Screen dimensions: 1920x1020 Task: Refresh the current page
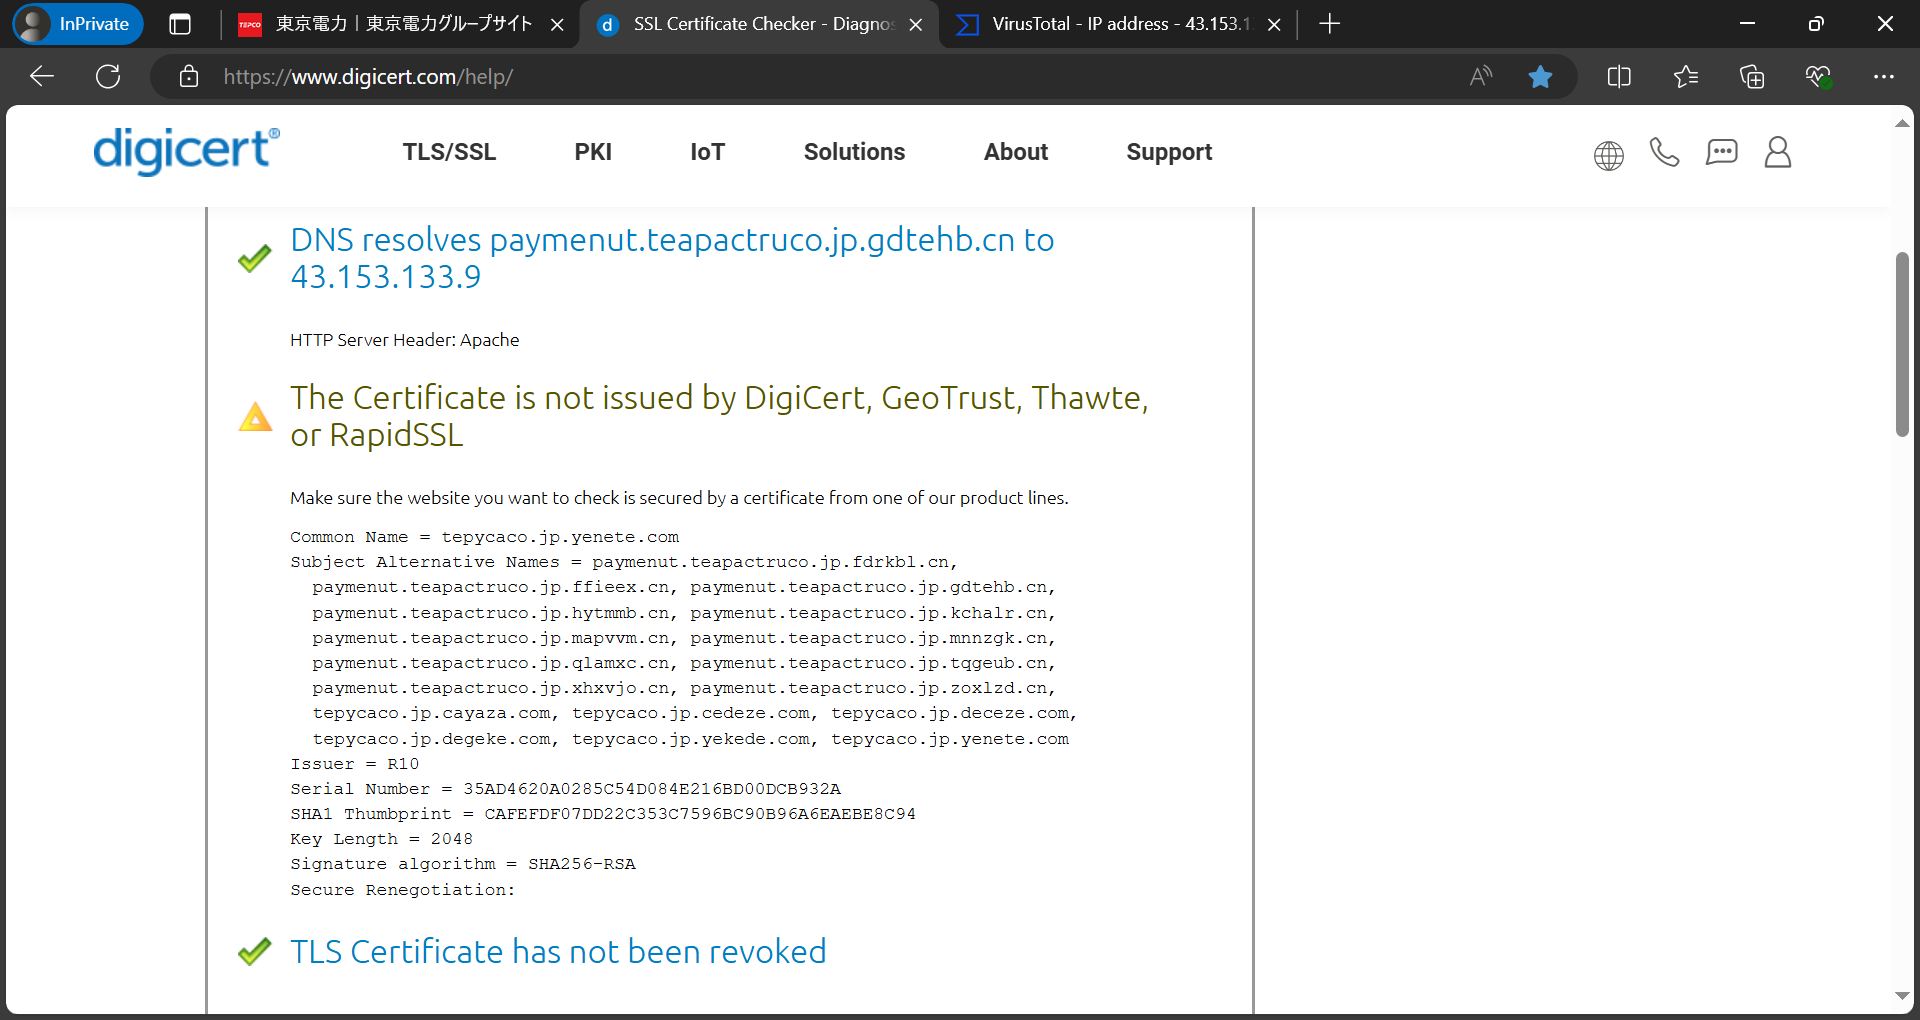click(108, 76)
